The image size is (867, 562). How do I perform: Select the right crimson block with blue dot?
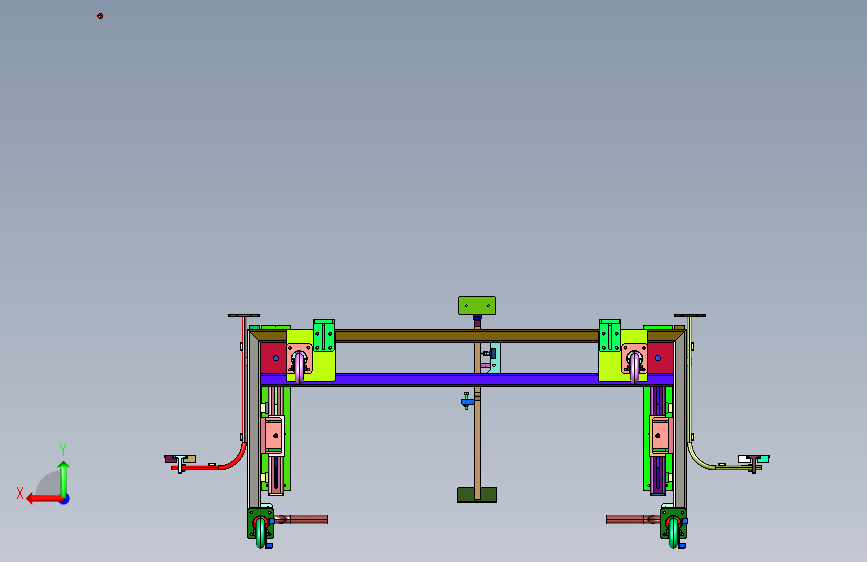(660, 358)
